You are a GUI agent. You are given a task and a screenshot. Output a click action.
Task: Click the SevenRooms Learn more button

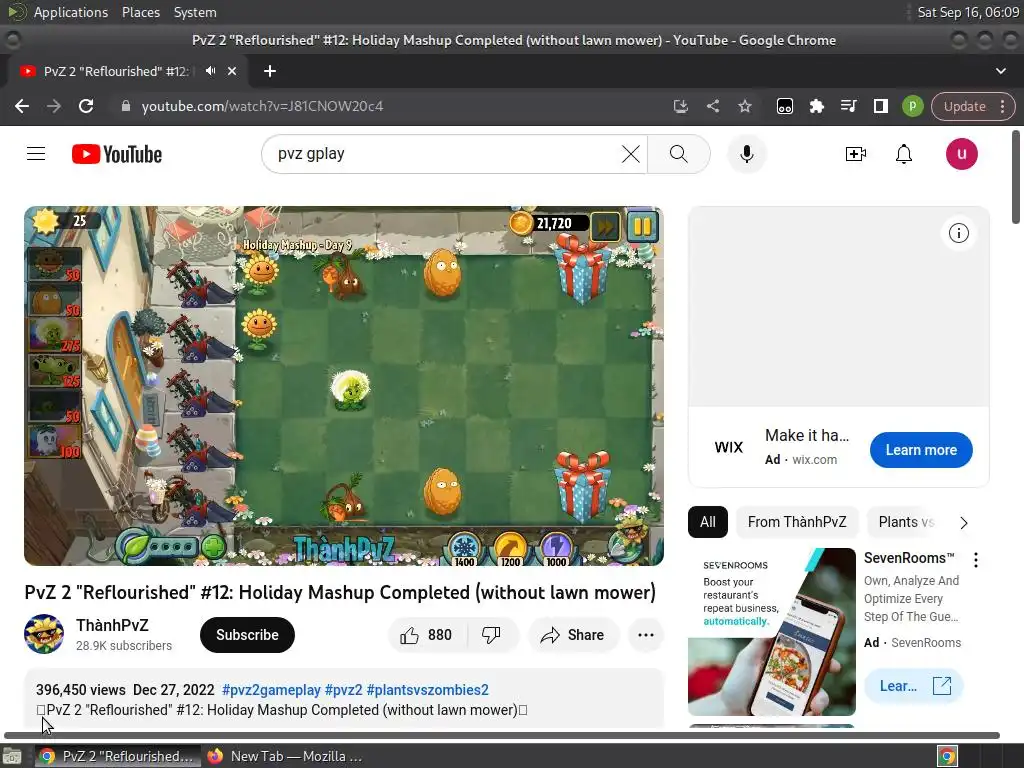coord(914,686)
